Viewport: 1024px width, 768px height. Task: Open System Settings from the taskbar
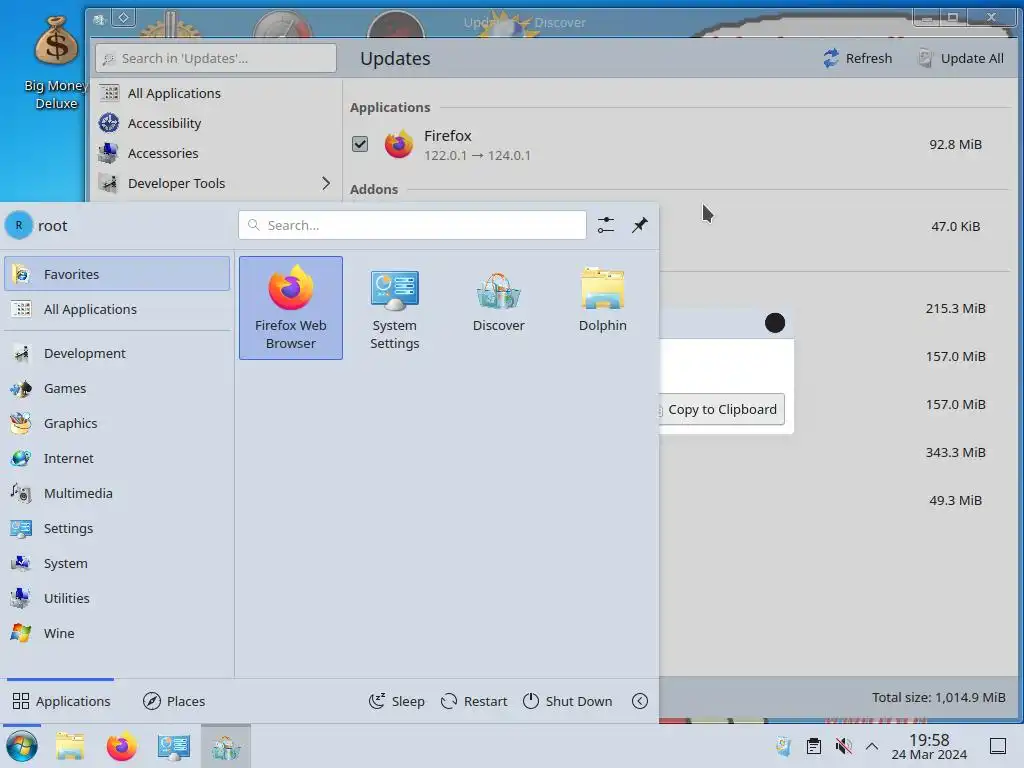[174, 746]
